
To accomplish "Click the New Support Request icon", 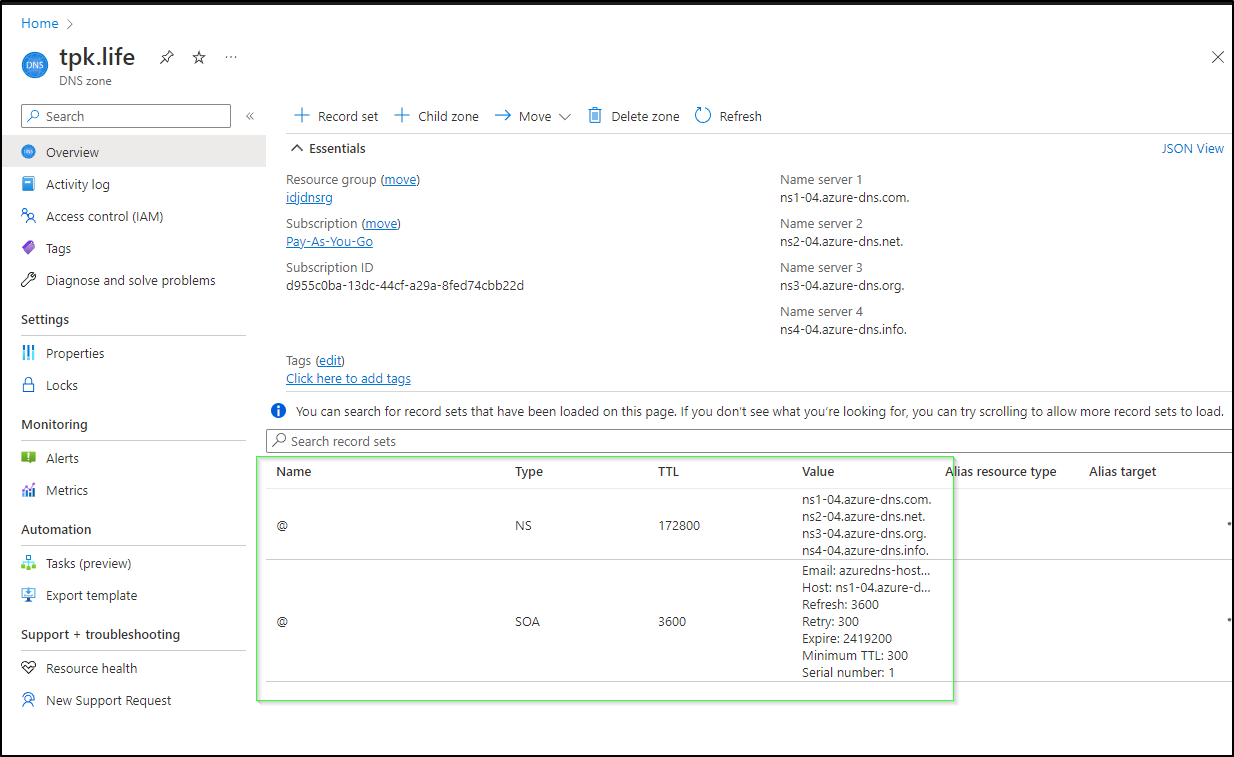I will pos(29,700).
